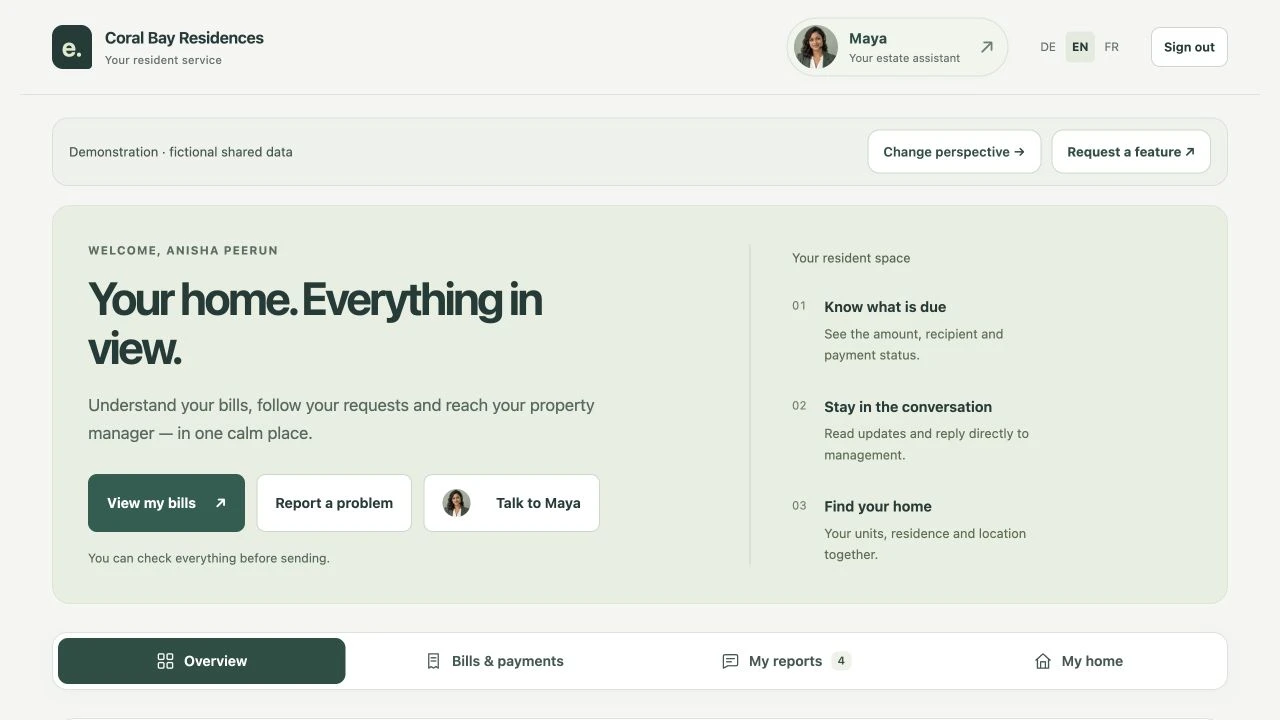Screen dimensions: 1280x720
Task: Click the arrow icon on View my bills
Action: pos(221,503)
